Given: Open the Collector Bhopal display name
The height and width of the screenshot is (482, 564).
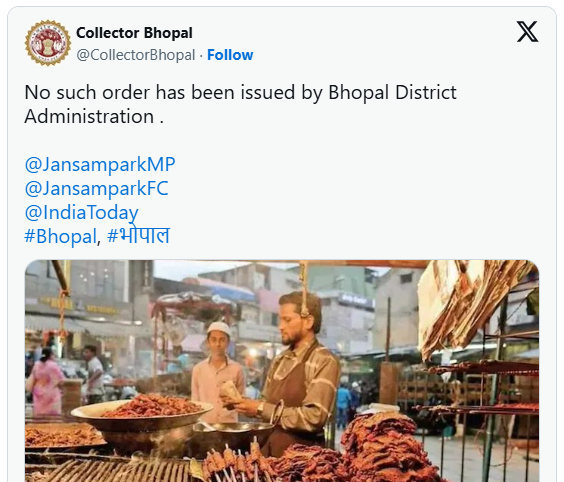Looking at the screenshot, I should (x=134, y=33).
